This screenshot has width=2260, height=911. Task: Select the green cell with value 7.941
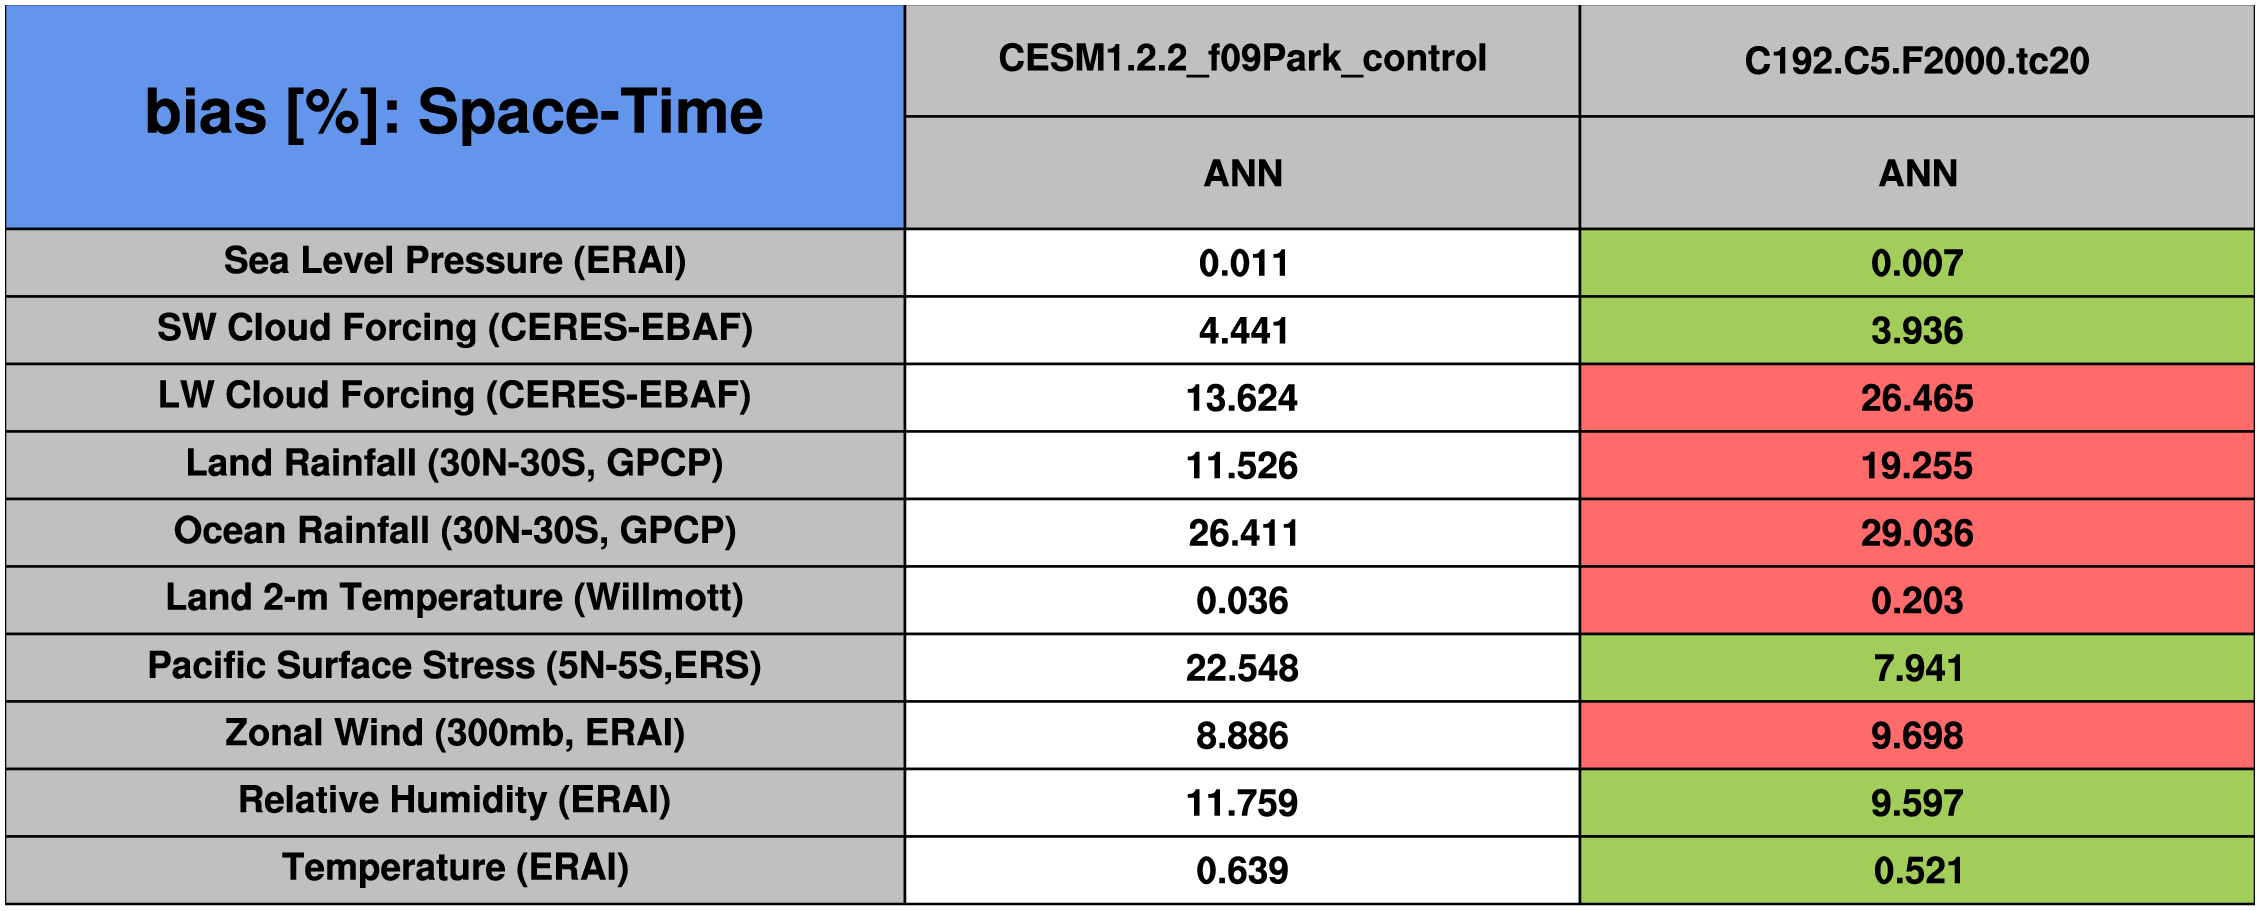[x=1916, y=668]
